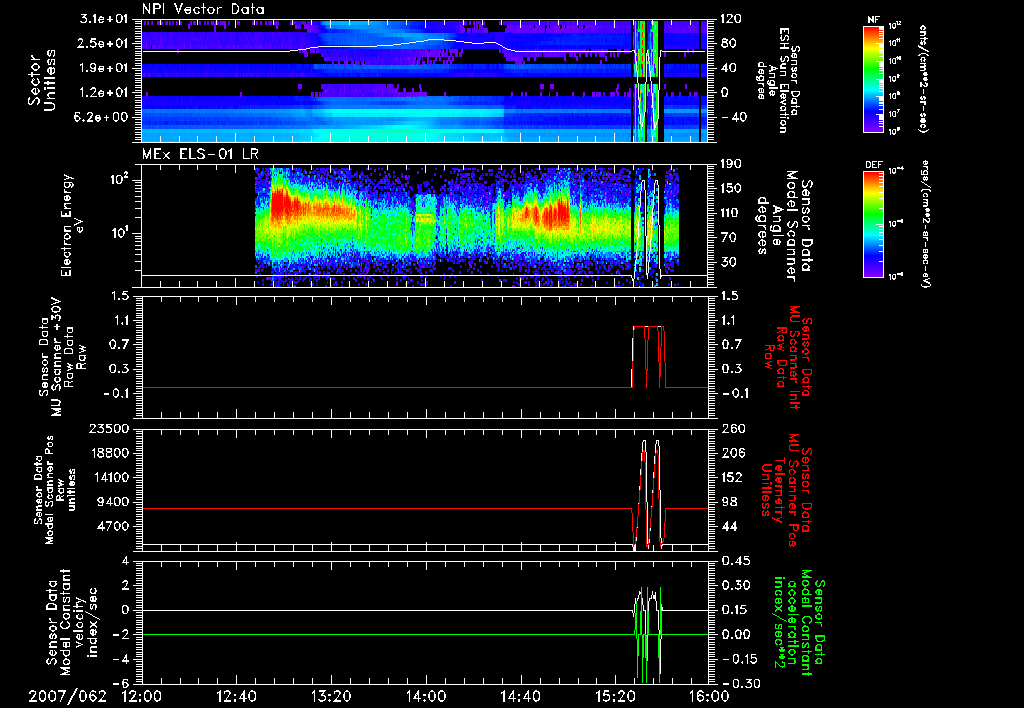This screenshot has width=1024, height=708.
Task: Click the DEF color scale bar
Action: point(874,224)
